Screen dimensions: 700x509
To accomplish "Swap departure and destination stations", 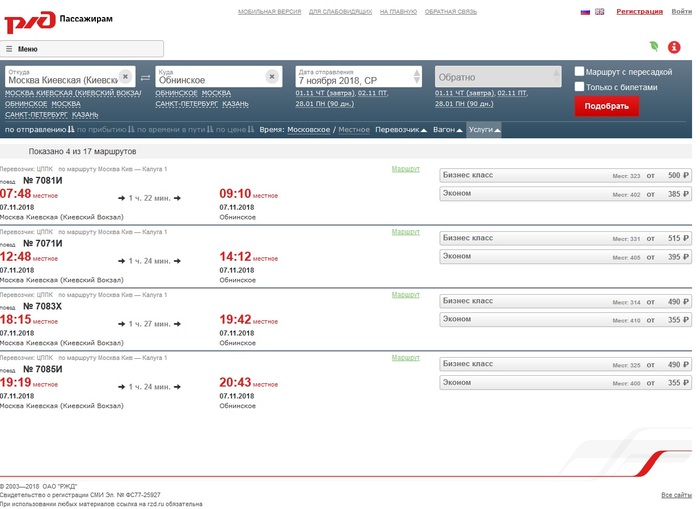I will pos(145,78).
